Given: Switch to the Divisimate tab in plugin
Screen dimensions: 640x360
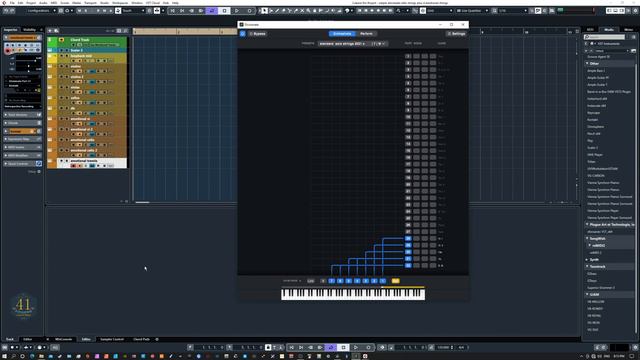Looking at the screenshot, I should click(342, 34).
